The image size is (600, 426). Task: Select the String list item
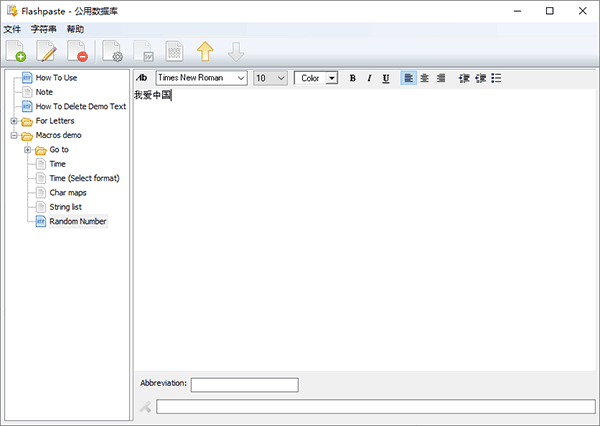pyautogui.click(x=65, y=207)
